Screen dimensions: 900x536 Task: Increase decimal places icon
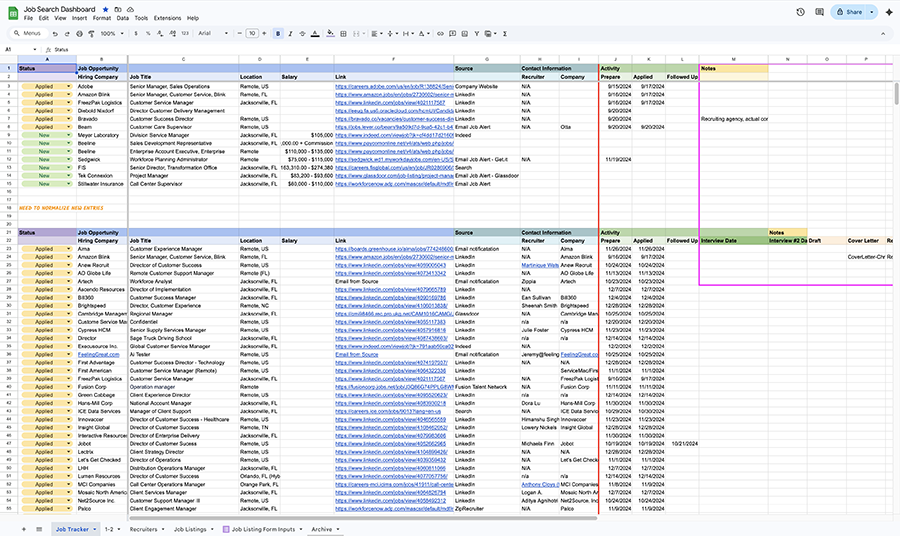point(173,34)
